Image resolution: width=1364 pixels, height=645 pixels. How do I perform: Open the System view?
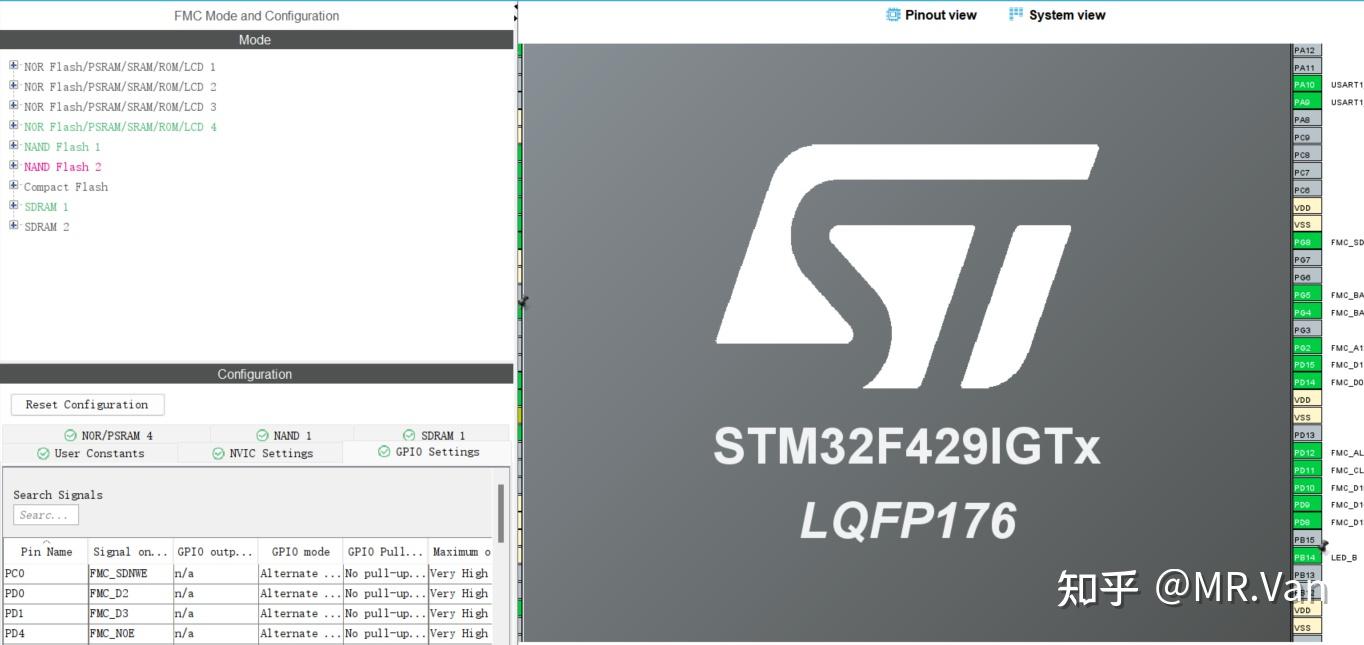(1056, 14)
